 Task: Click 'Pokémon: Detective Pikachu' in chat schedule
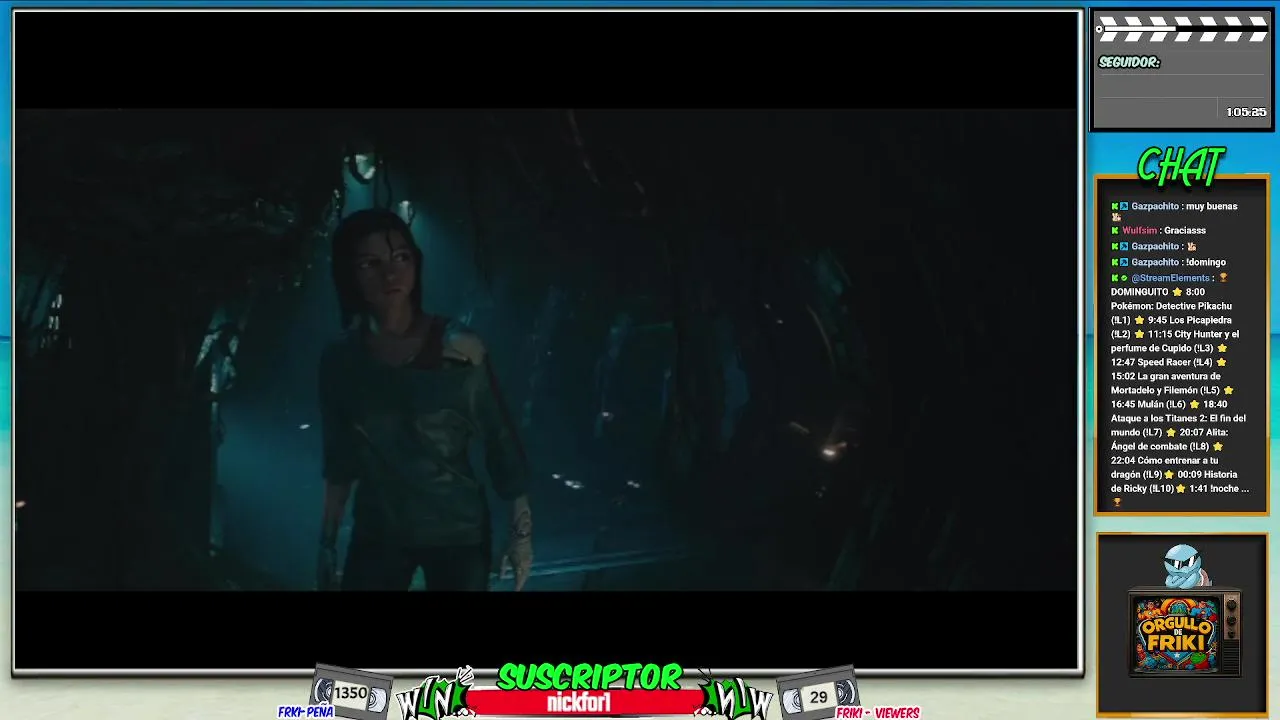[x=1171, y=306]
